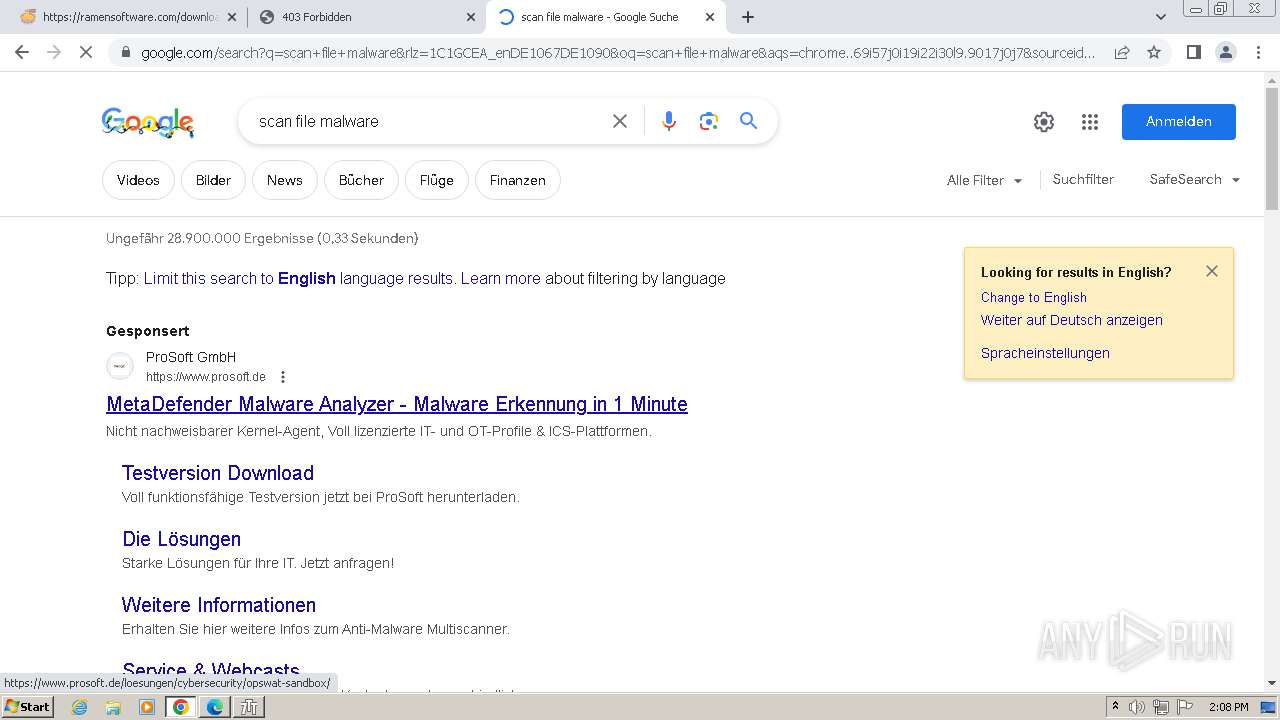Viewport: 1280px width, 720px height.
Task: Close the 403 Forbidden tab
Action: point(471,17)
